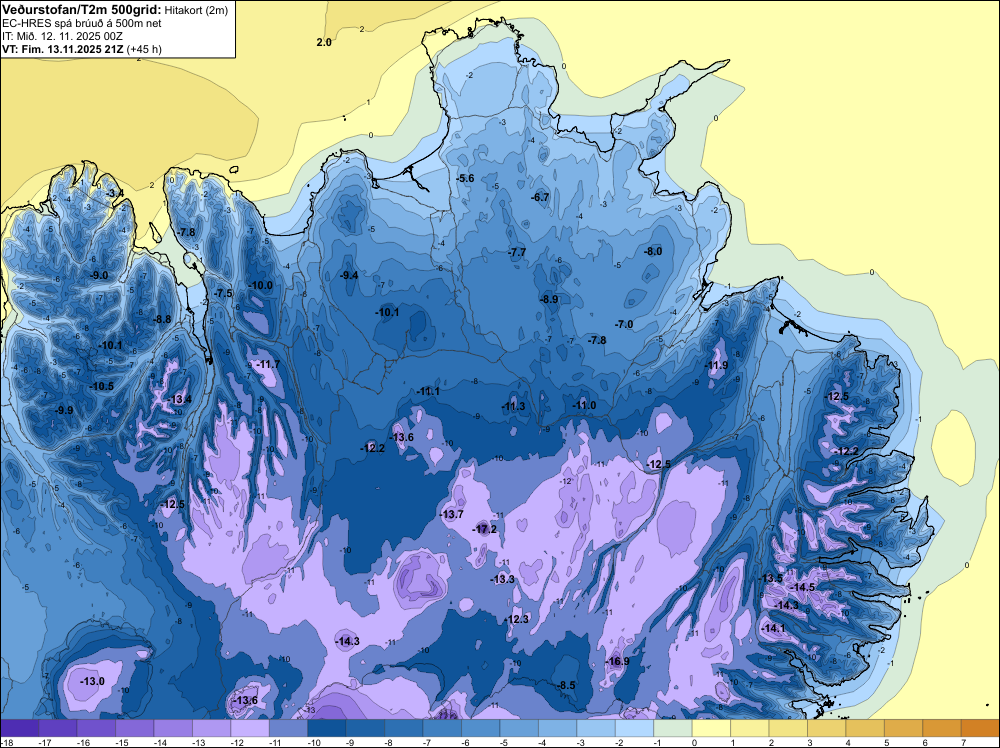Click the -9.4 temperature label
The image size is (1000, 748).
349,275
